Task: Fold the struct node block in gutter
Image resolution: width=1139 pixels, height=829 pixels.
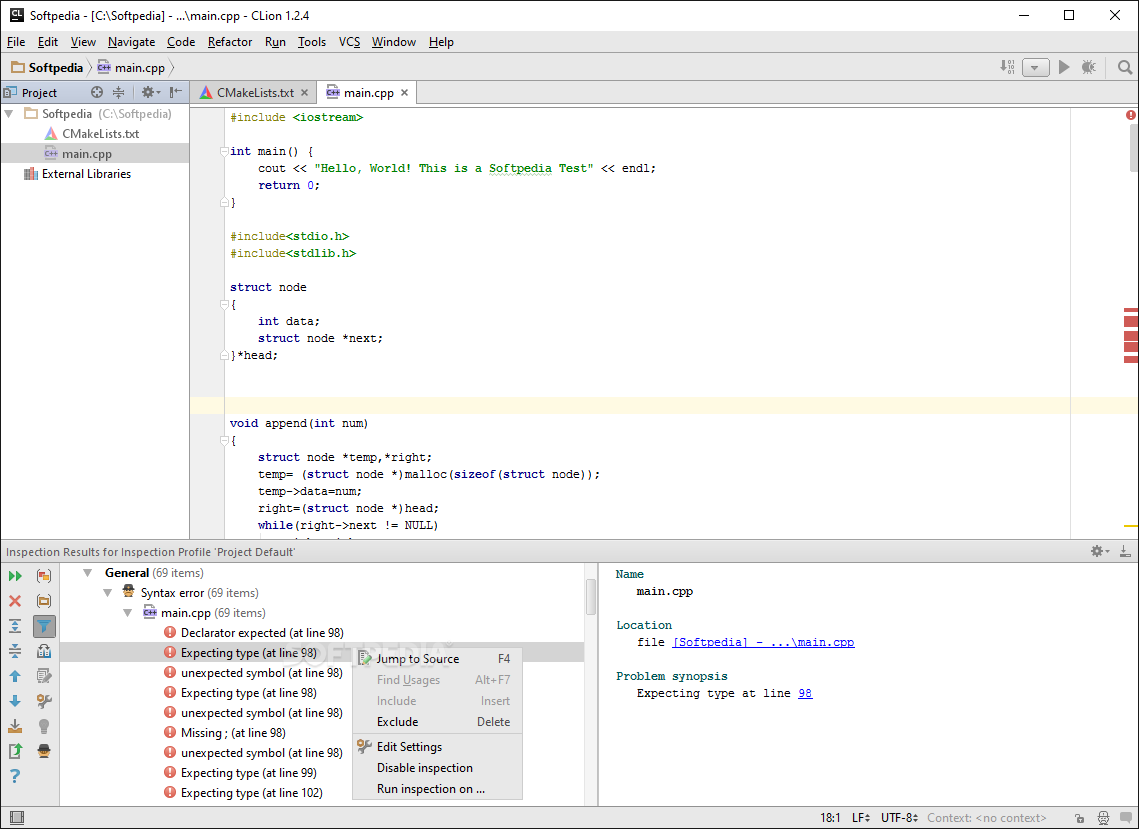Action: (224, 305)
